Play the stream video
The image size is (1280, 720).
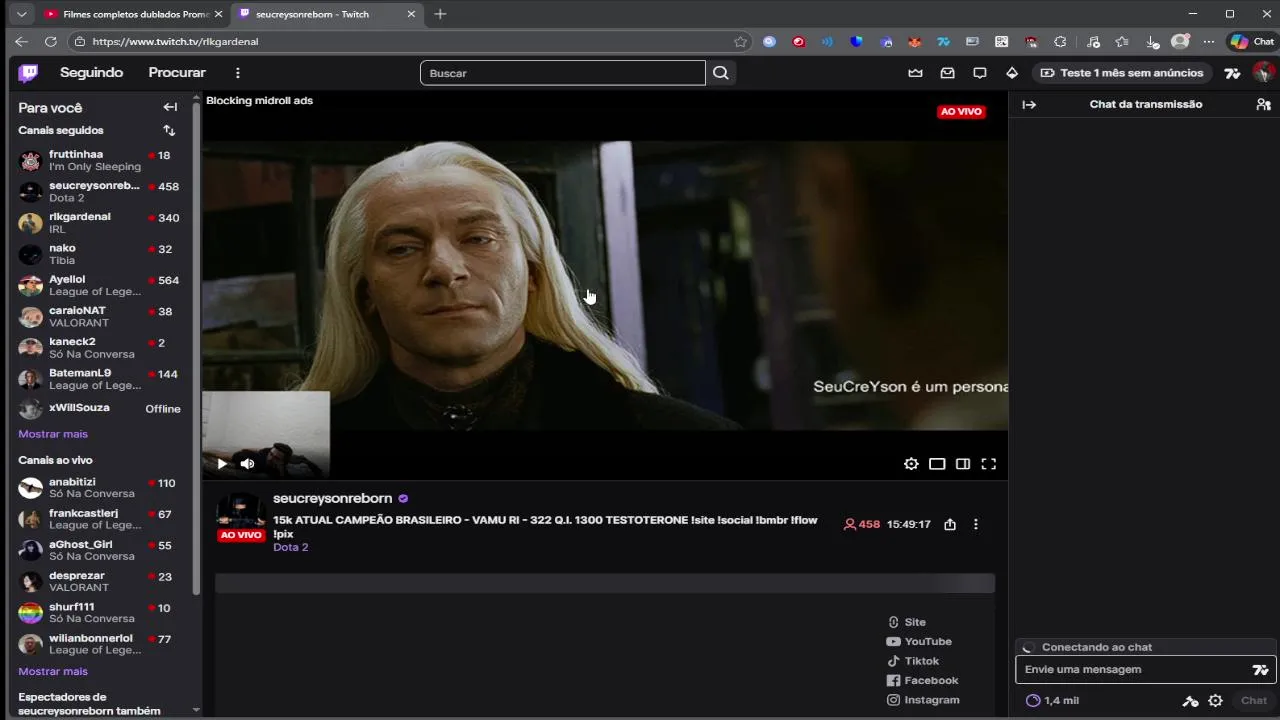(222, 464)
